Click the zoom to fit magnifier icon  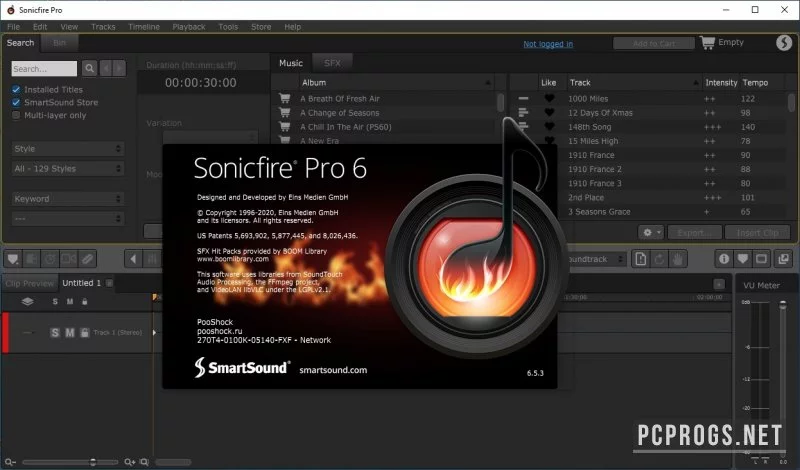tap(144, 462)
